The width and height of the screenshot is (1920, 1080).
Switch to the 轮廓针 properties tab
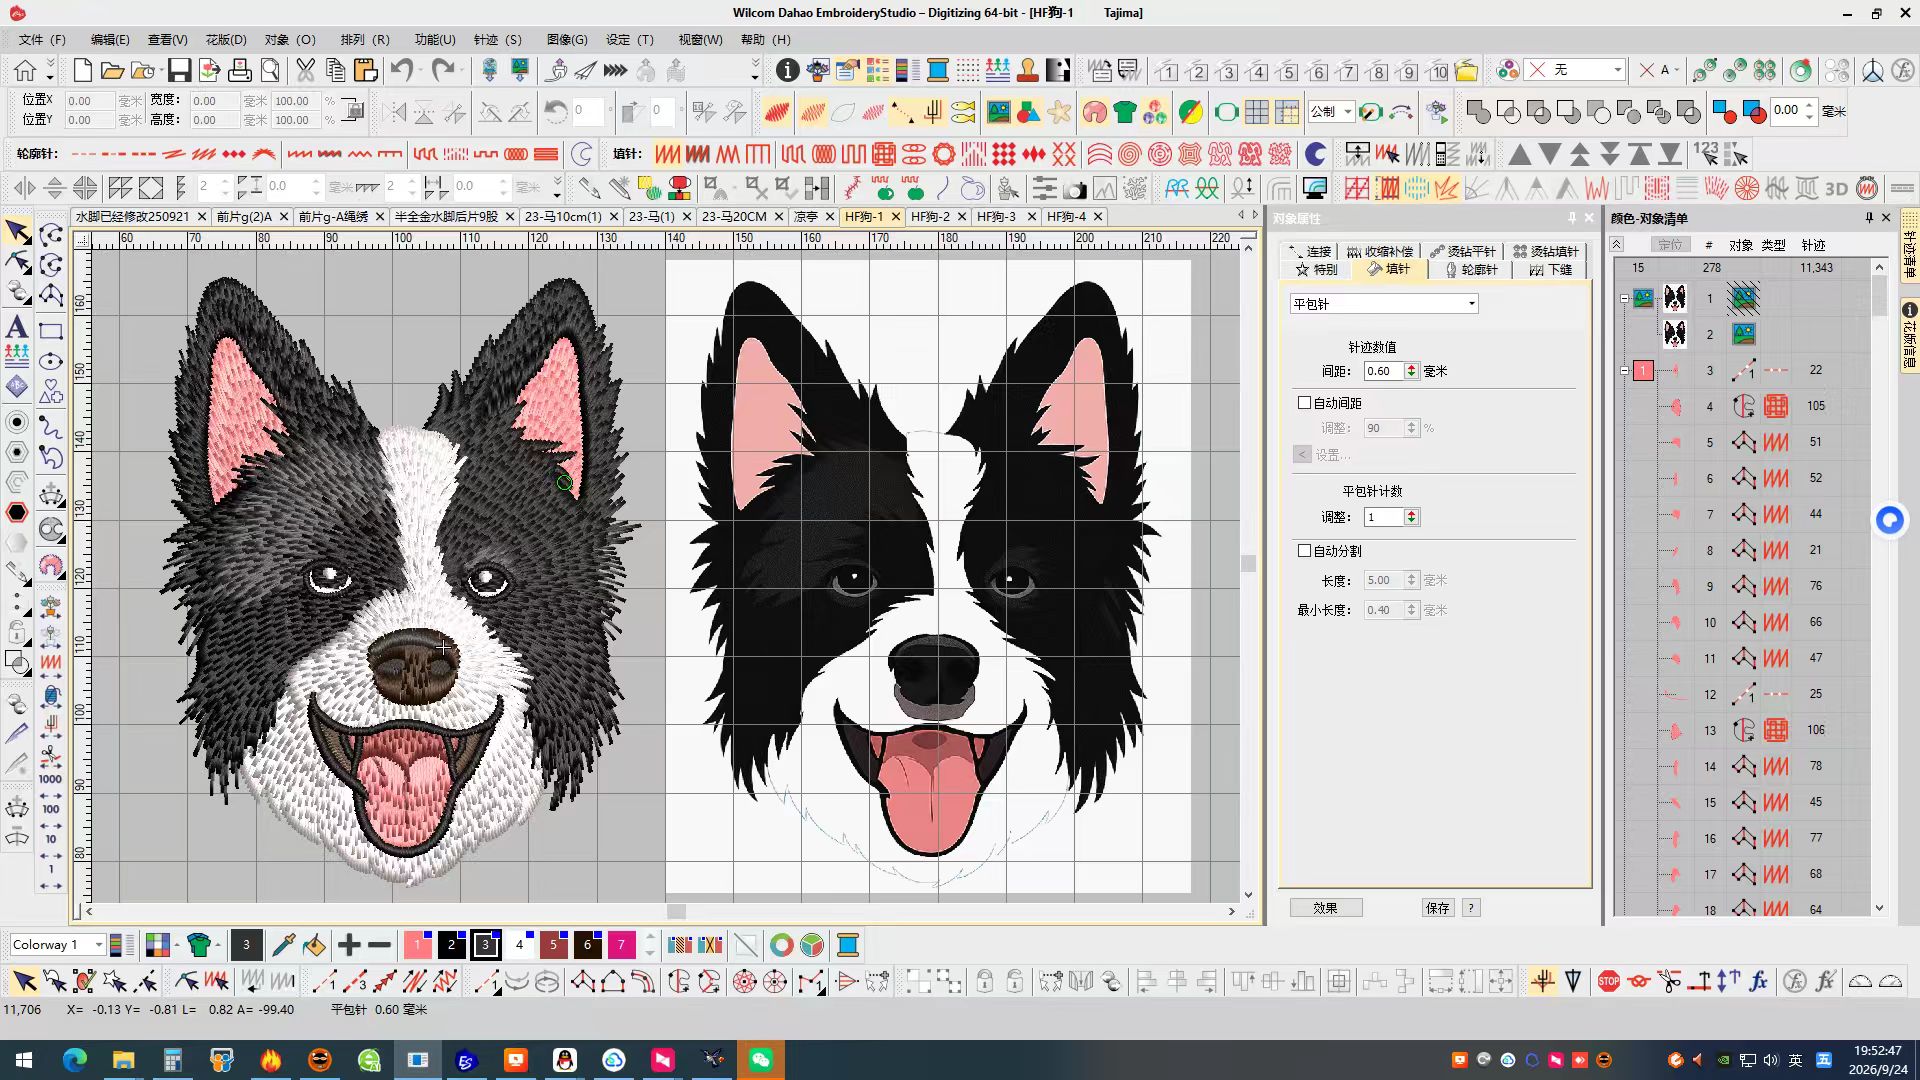pos(1470,270)
